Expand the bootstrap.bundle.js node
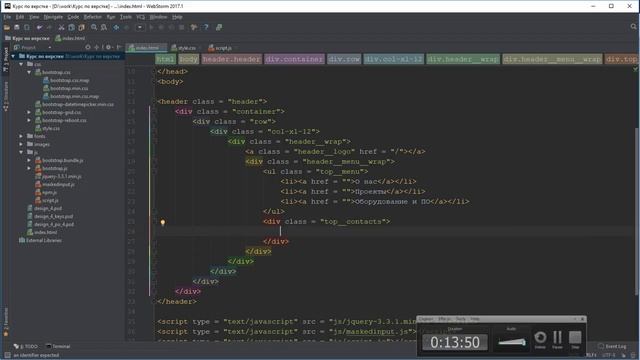640x360 pixels. click(x=29, y=160)
